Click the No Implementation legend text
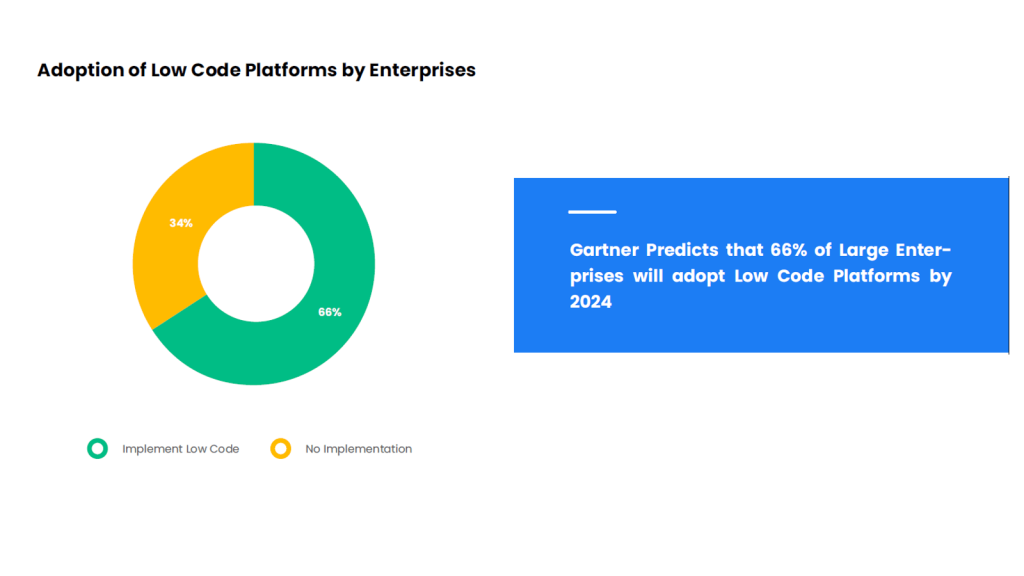This screenshot has height=576, width=1024. click(x=359, y=449)
